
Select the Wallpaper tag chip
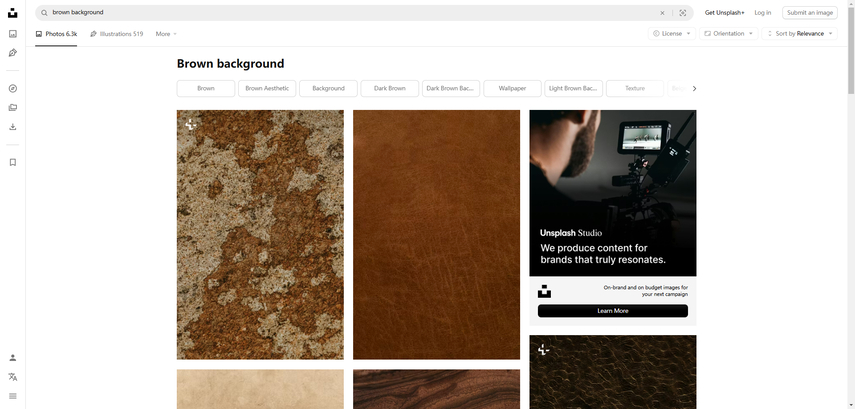pos(512,88)
